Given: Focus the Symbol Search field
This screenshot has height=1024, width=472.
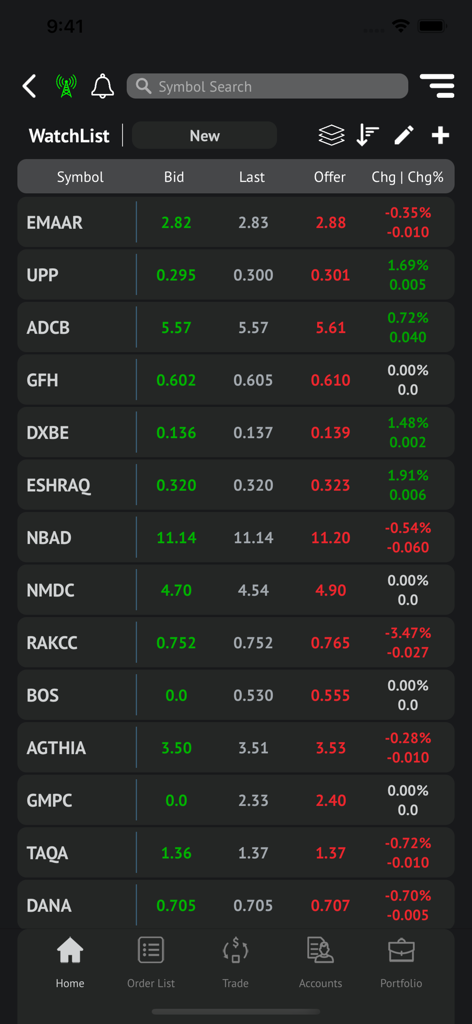Looking at the screenshot, I should 267,86.
